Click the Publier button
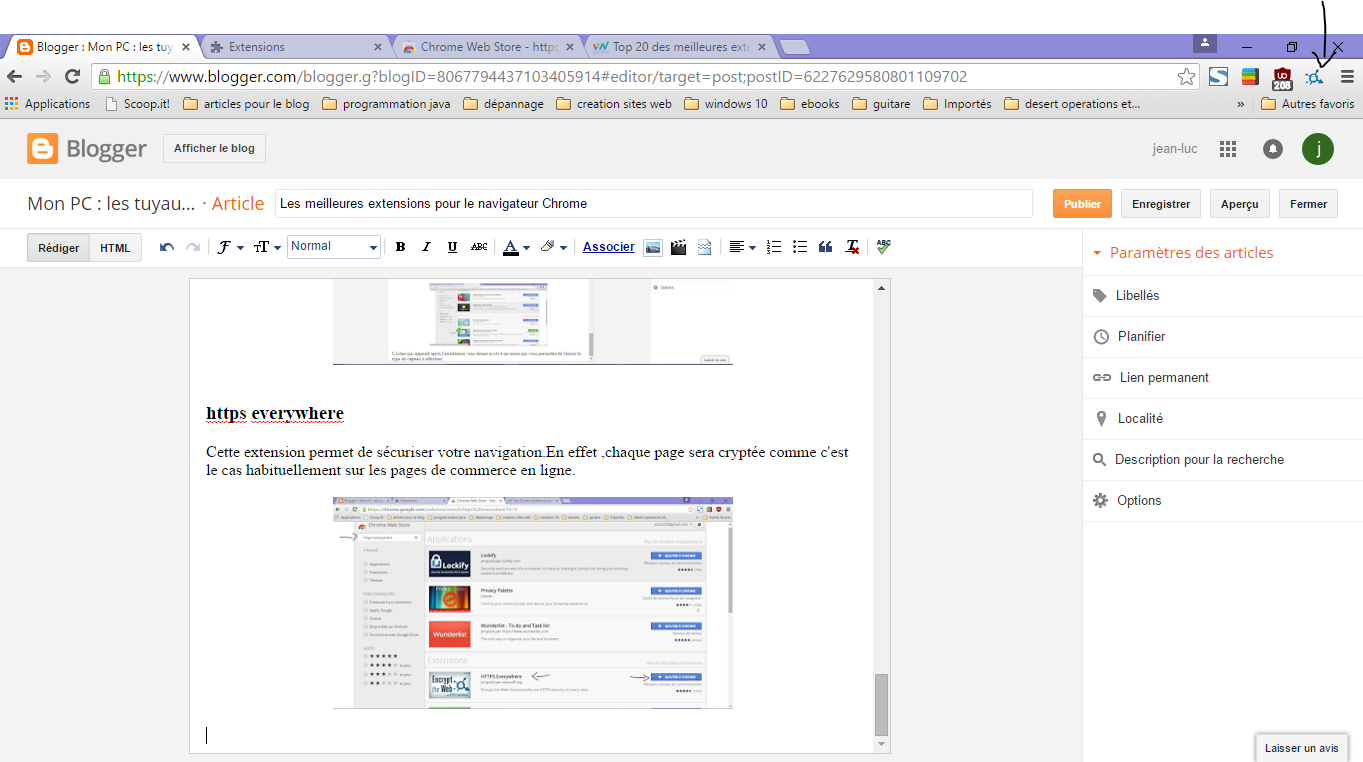Screen dimensions: 1363x762 click(1082, 203)
